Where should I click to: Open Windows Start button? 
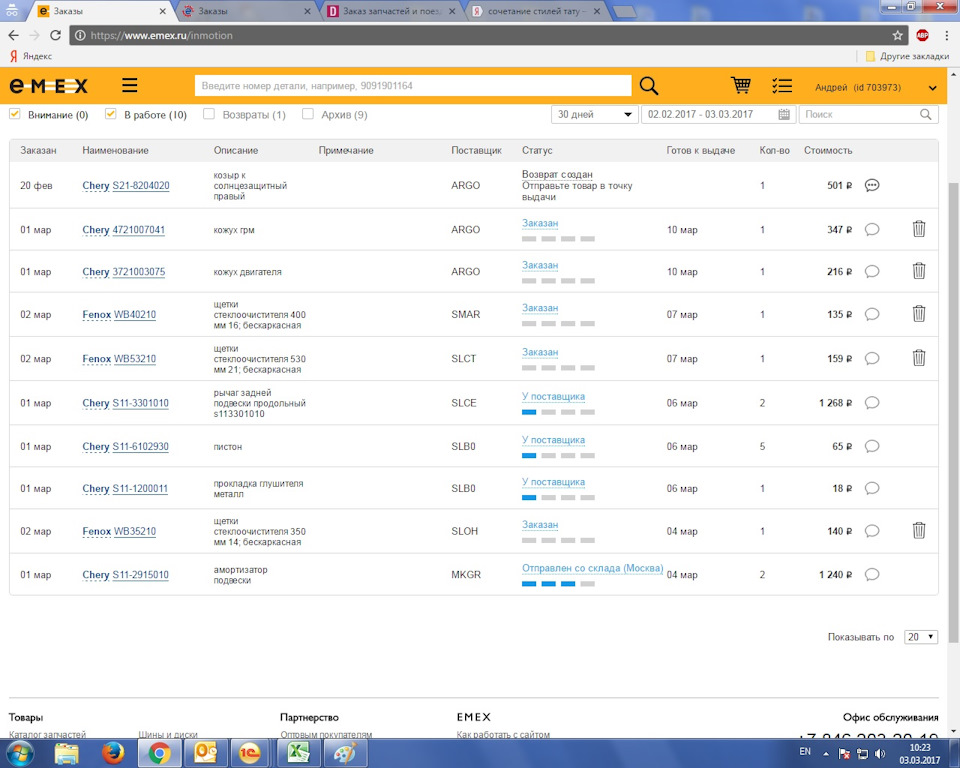tap(20, 753)
